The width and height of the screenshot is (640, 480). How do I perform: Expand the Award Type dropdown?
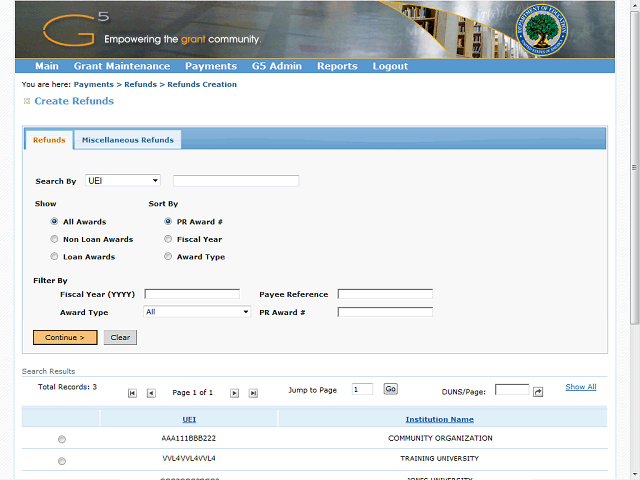pos(196,312)
